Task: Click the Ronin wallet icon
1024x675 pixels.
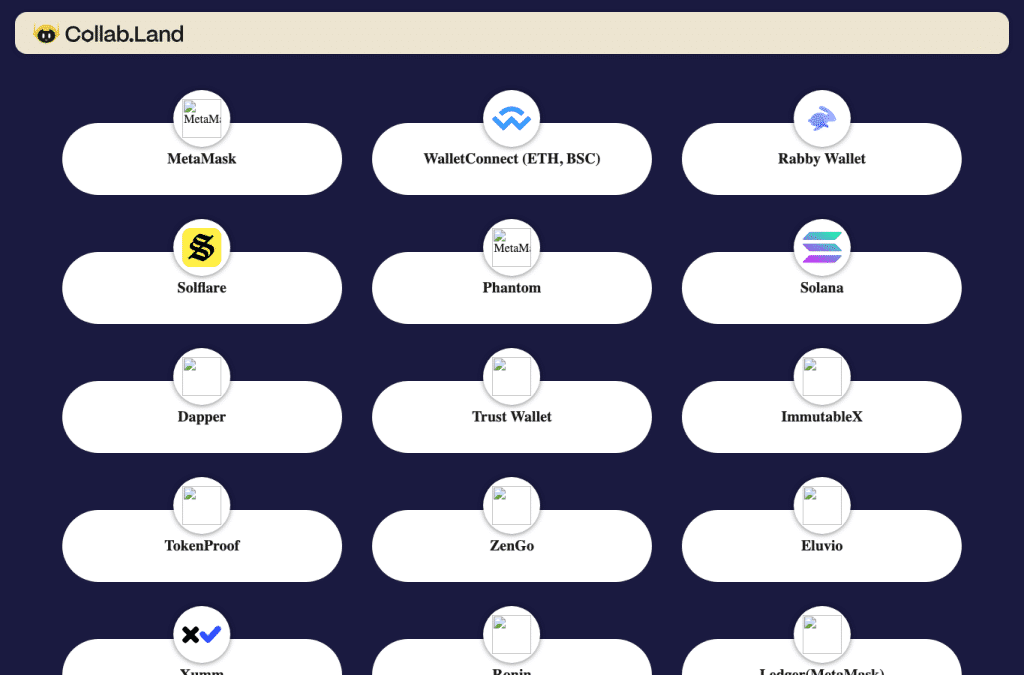Action: pos(511,635)
